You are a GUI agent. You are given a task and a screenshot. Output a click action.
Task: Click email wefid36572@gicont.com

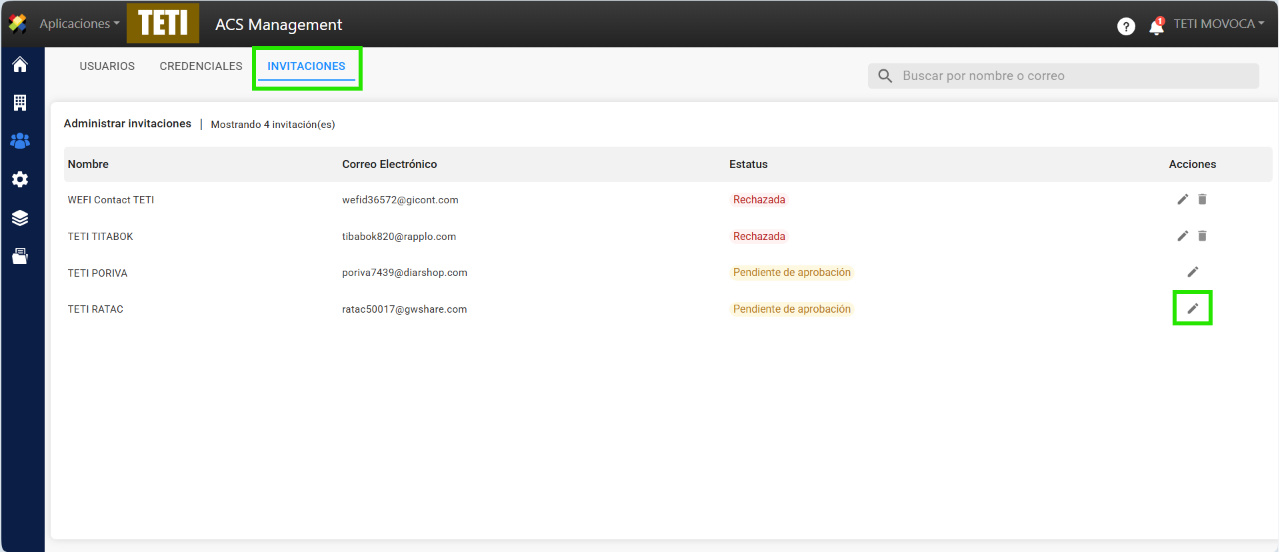point(400,200)
